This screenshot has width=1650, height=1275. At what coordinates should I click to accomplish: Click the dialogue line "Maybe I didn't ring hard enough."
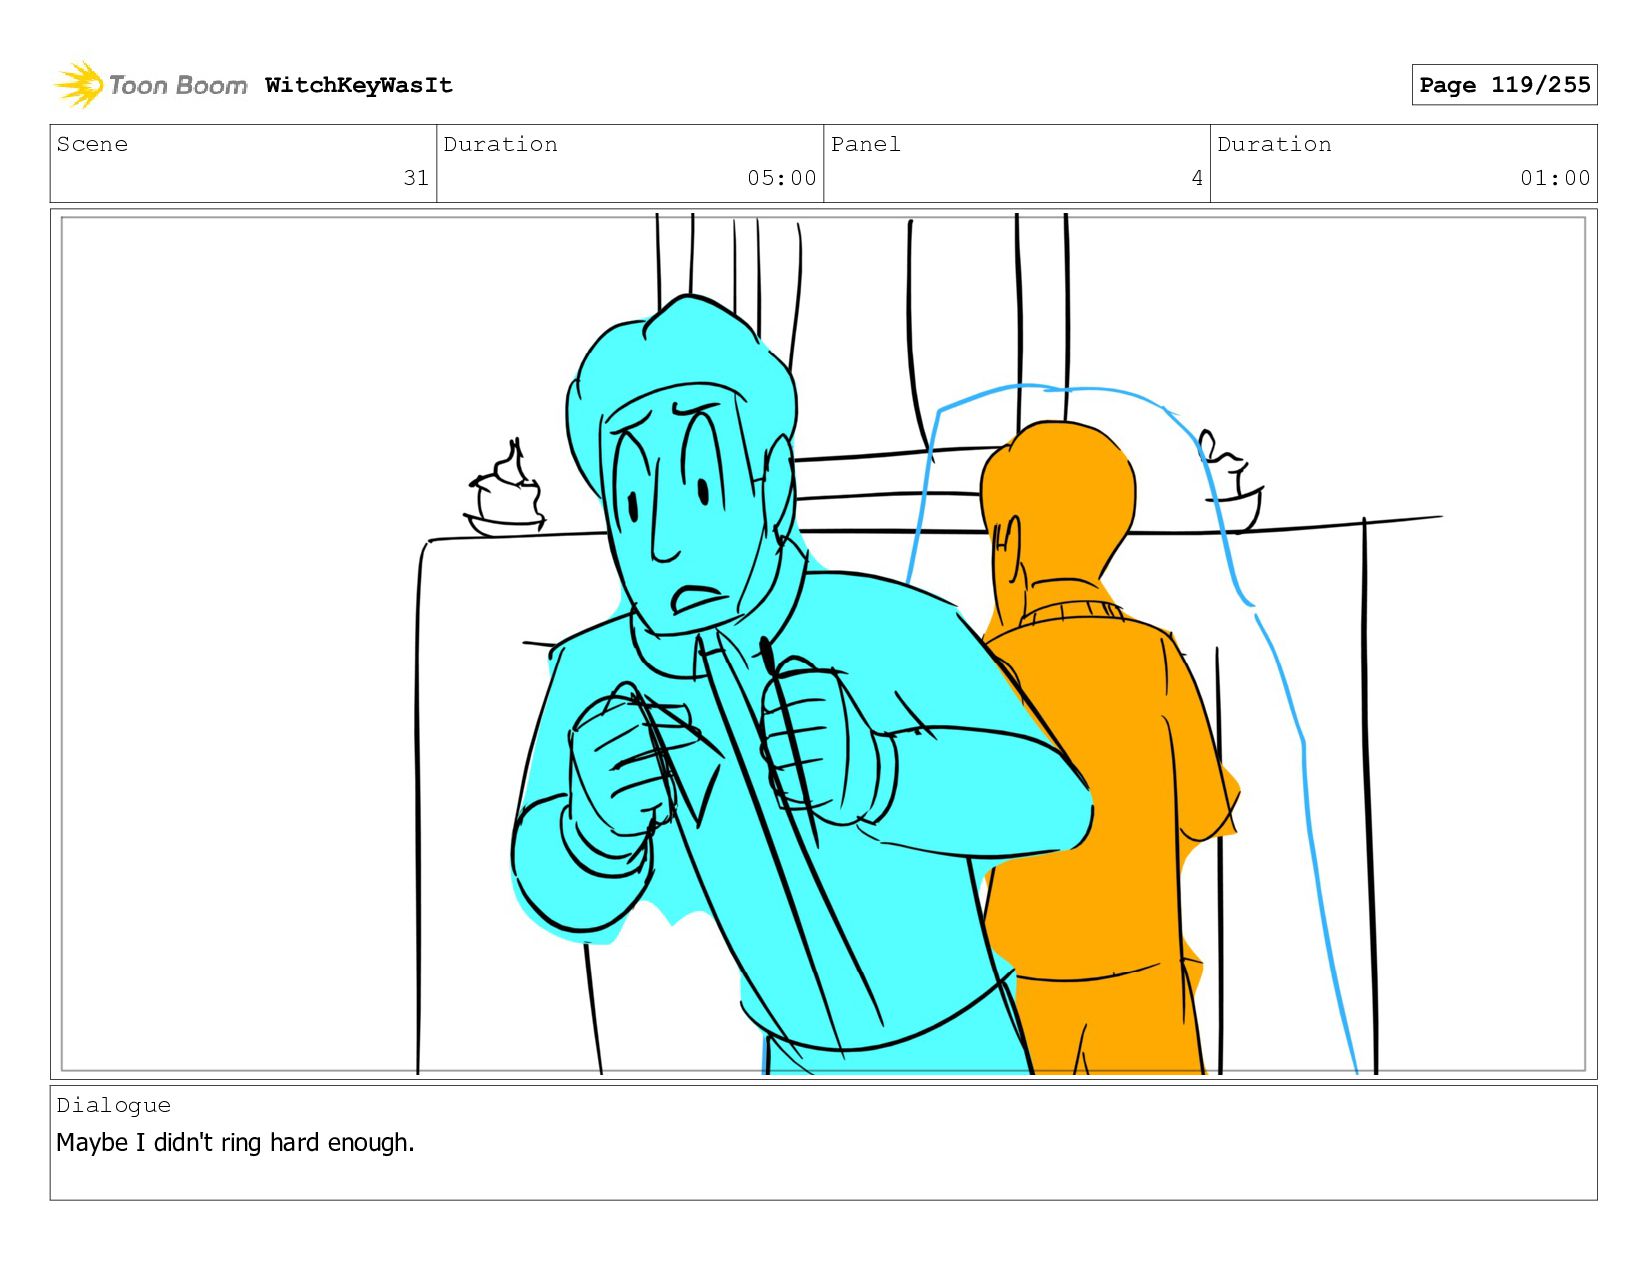click(235, 1142)
